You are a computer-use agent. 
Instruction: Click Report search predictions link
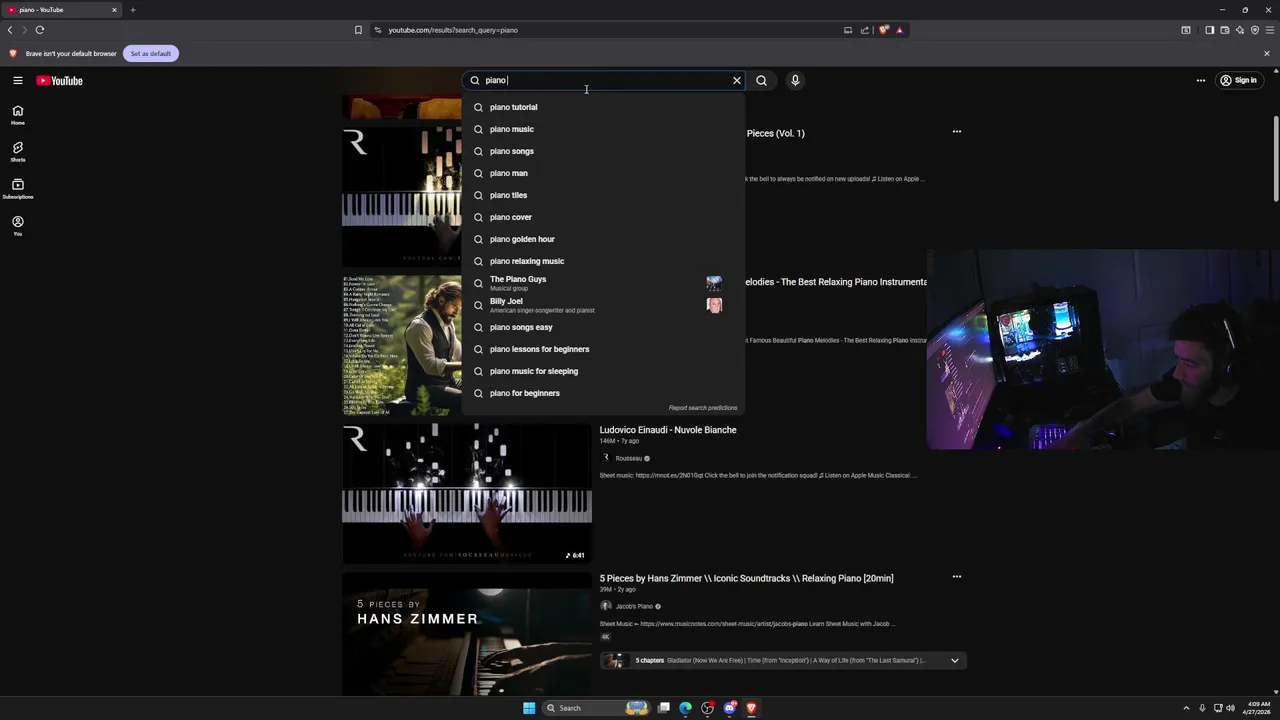click(703, 408)
